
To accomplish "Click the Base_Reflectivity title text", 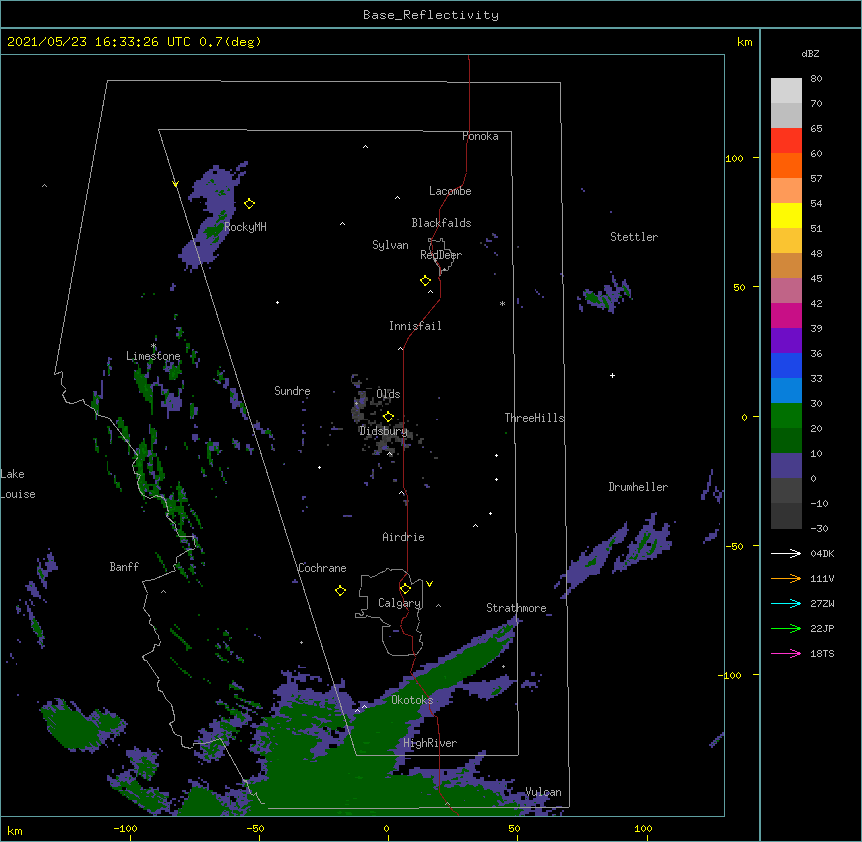I will click(x=431, y=15).
